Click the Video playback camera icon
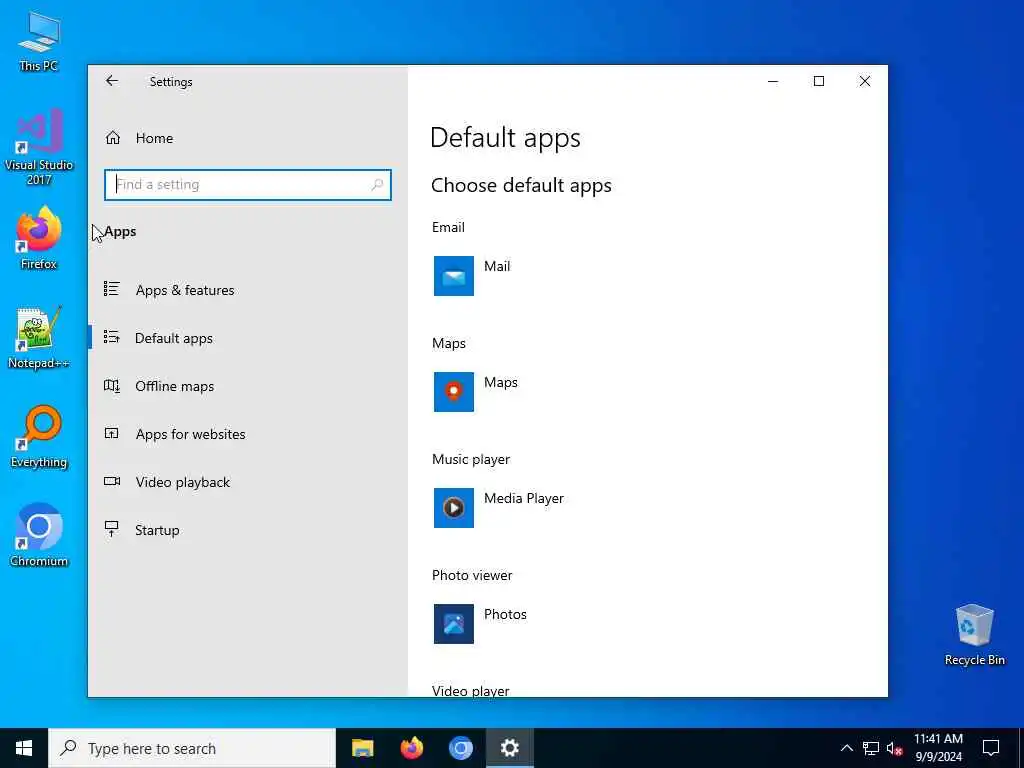 coord(112,481)
